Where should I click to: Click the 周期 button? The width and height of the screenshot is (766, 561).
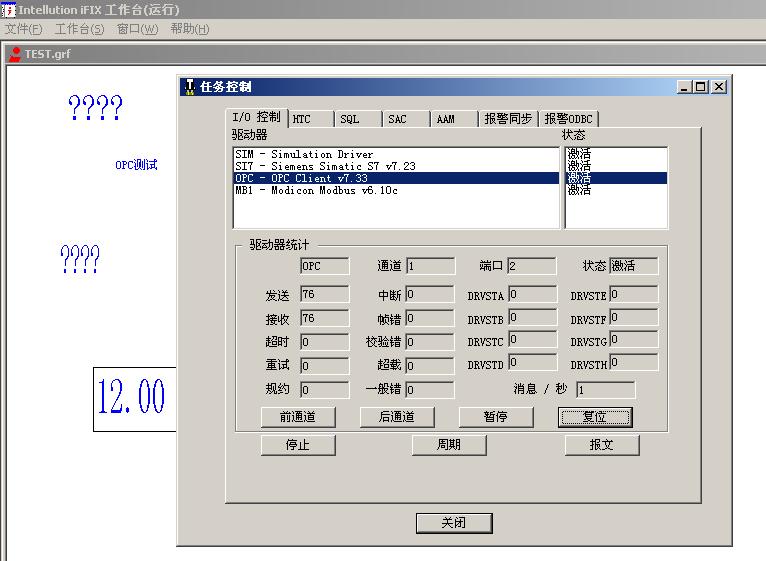pyautogui.click(x=449, y=445)
